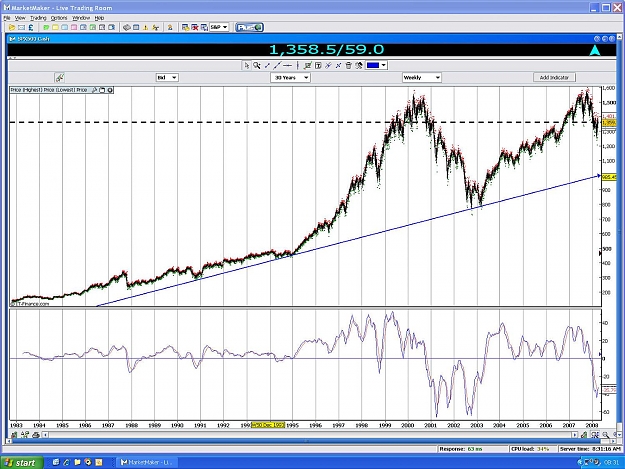Click the yellow window icon in toolbar
The image size is (625, 469).
(x=55, y=27)
